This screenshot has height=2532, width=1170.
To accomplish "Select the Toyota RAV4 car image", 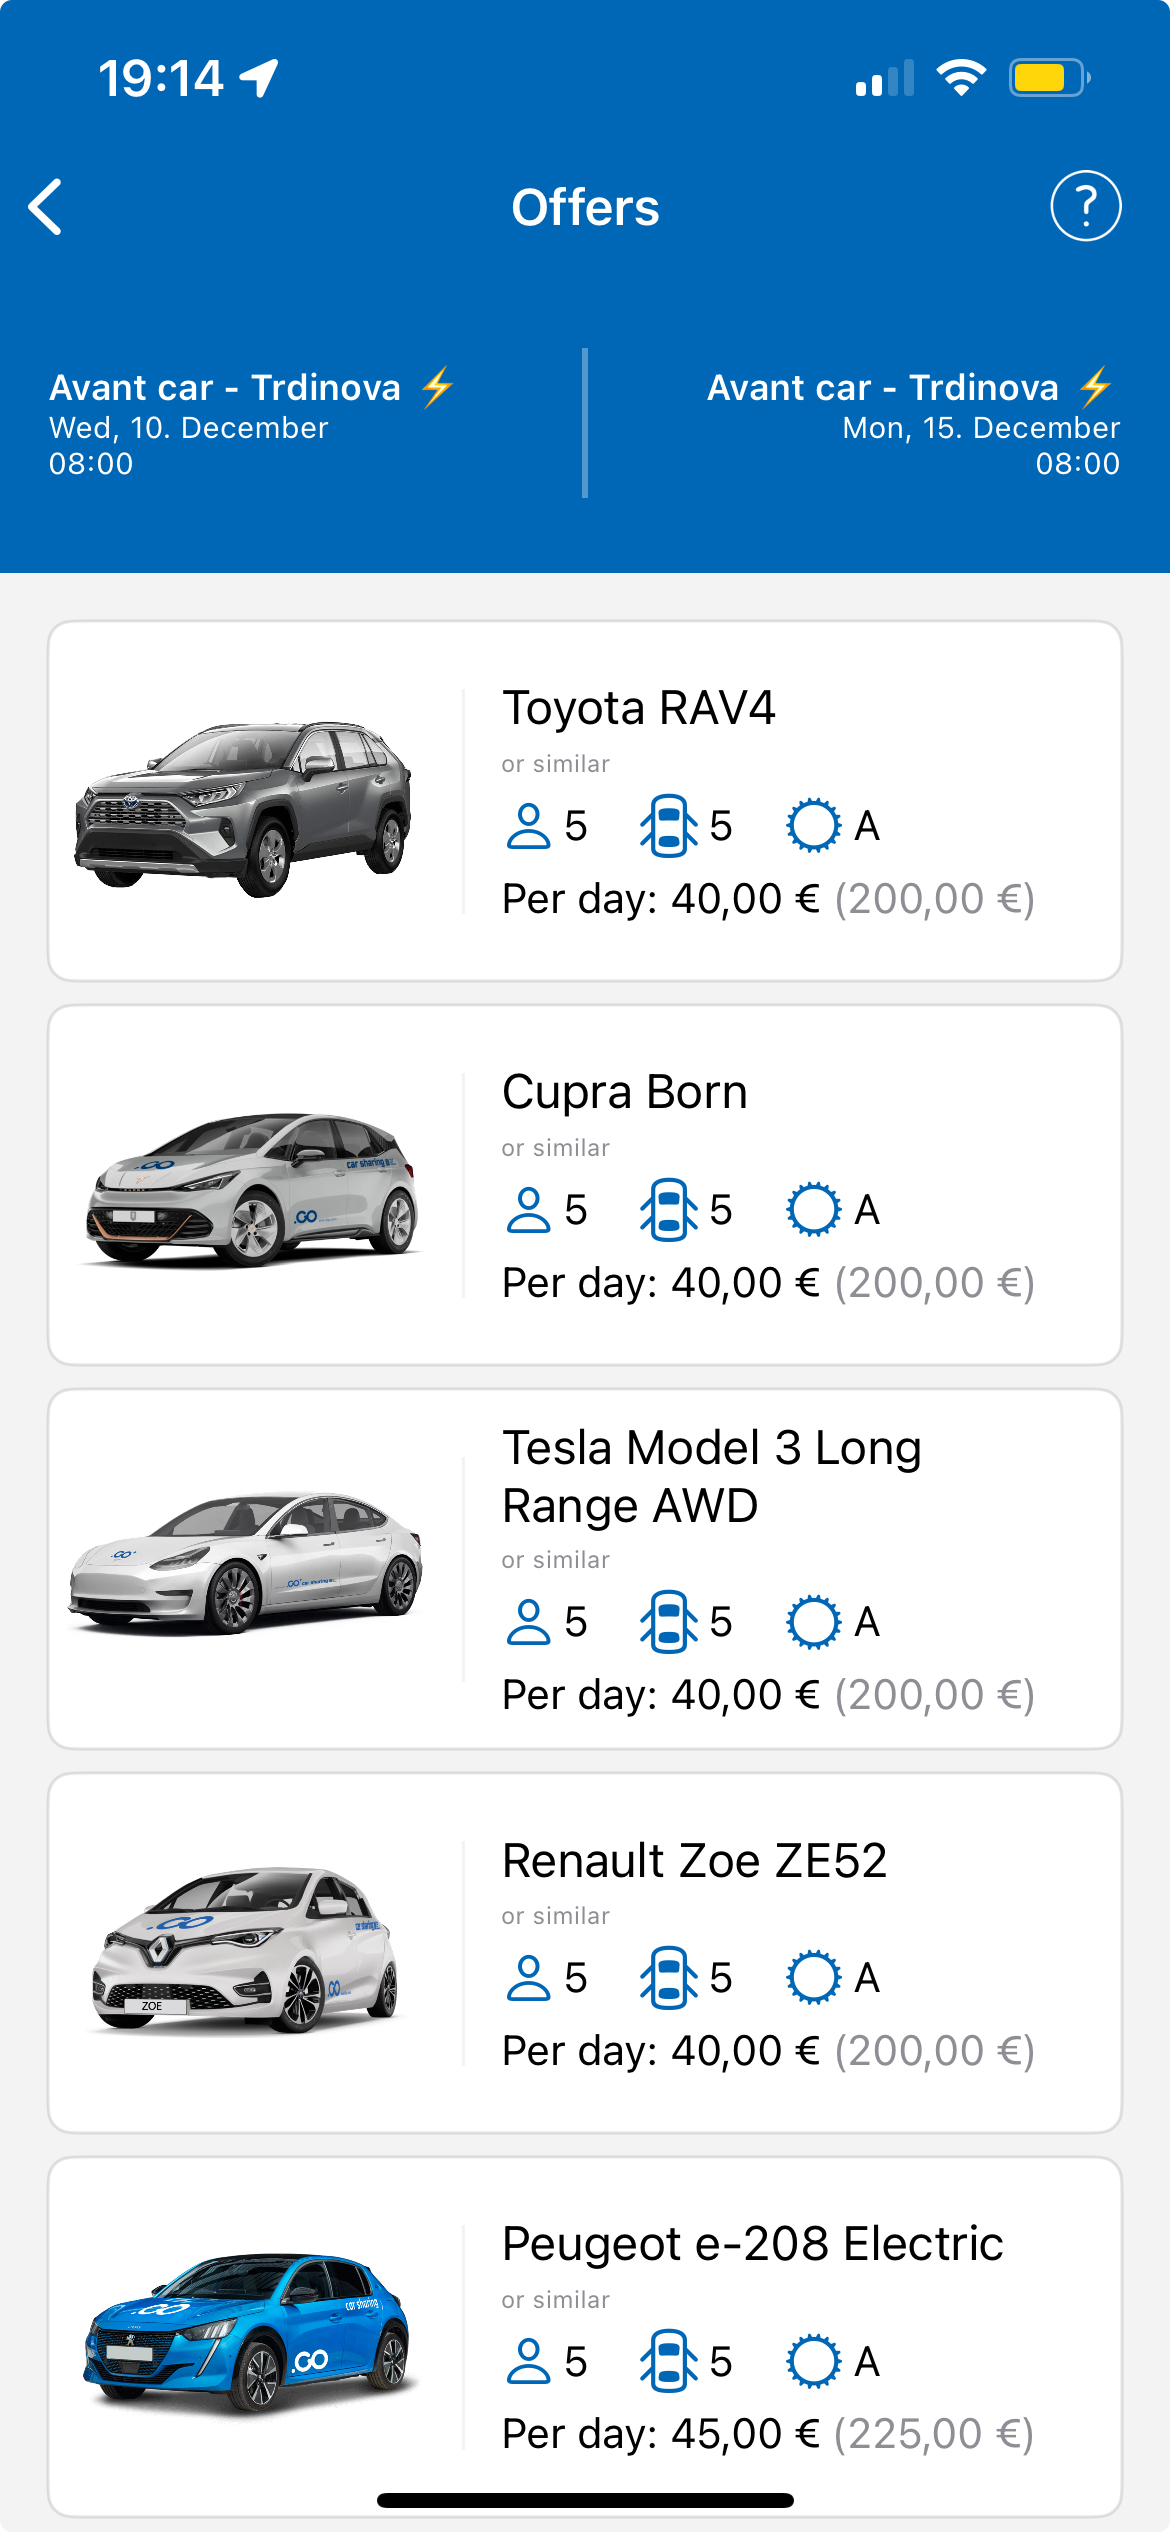I will click(x=245, y=806).
